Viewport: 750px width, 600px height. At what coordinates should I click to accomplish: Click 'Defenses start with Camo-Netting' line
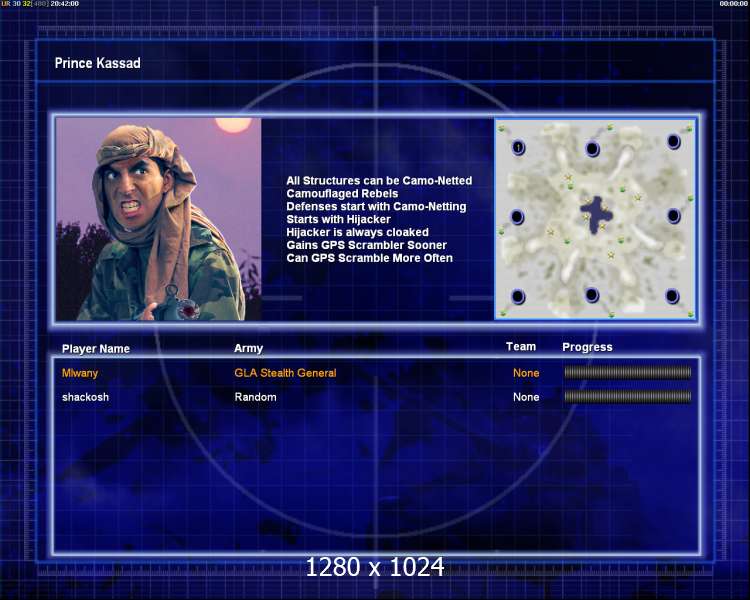coord(376,206)
